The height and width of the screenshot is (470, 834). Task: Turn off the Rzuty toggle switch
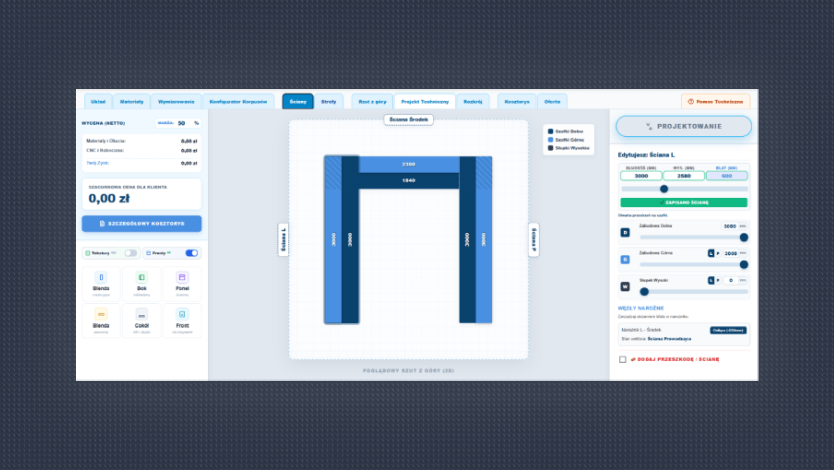click(191, 253)
